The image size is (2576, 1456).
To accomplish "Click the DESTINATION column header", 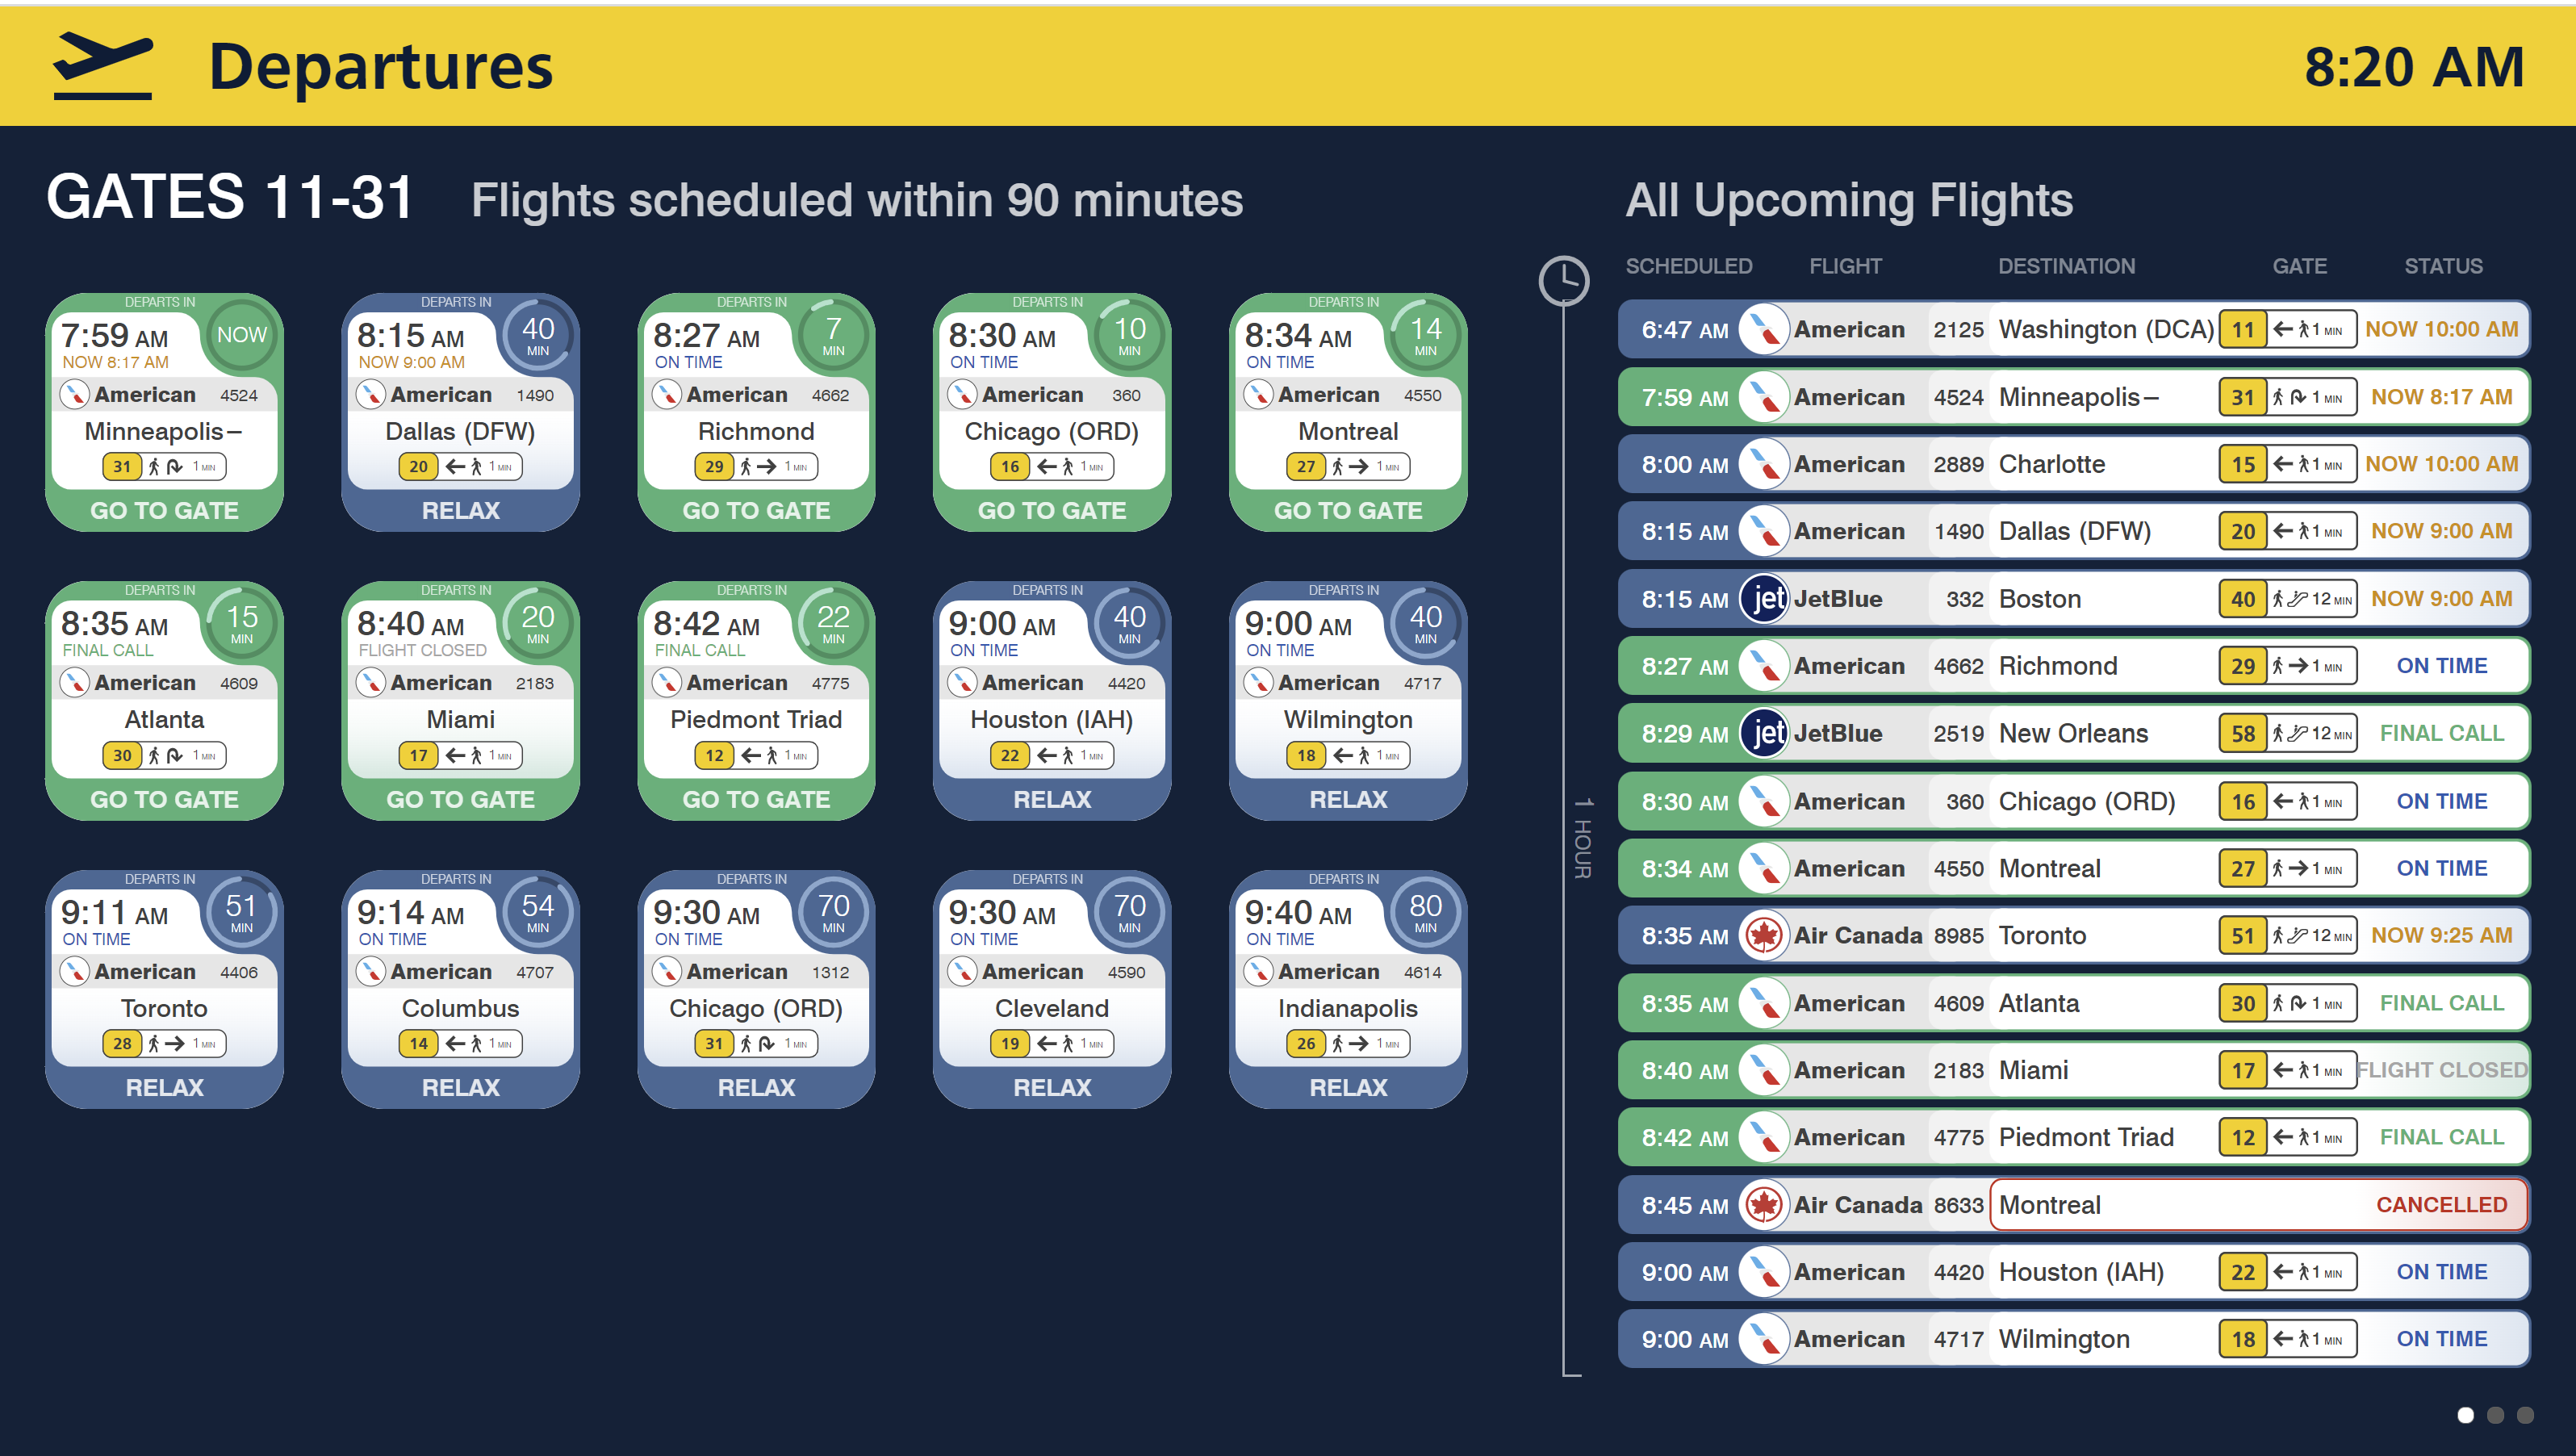I will click(x=2066, y=266).
